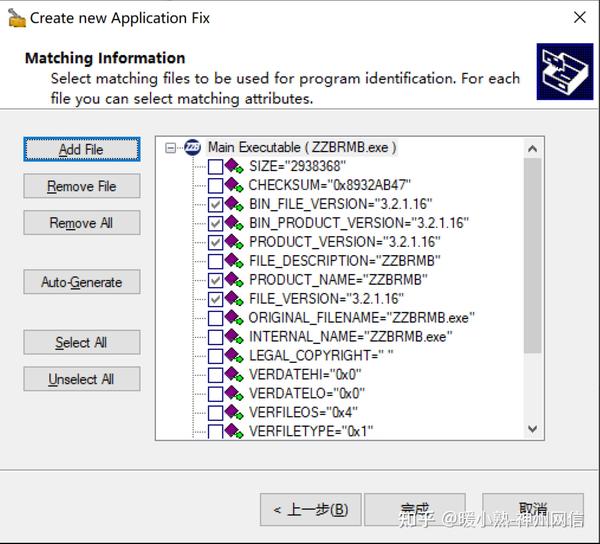
Task: Check the VERDATEHI checkbox
Action: click(215, 375)
